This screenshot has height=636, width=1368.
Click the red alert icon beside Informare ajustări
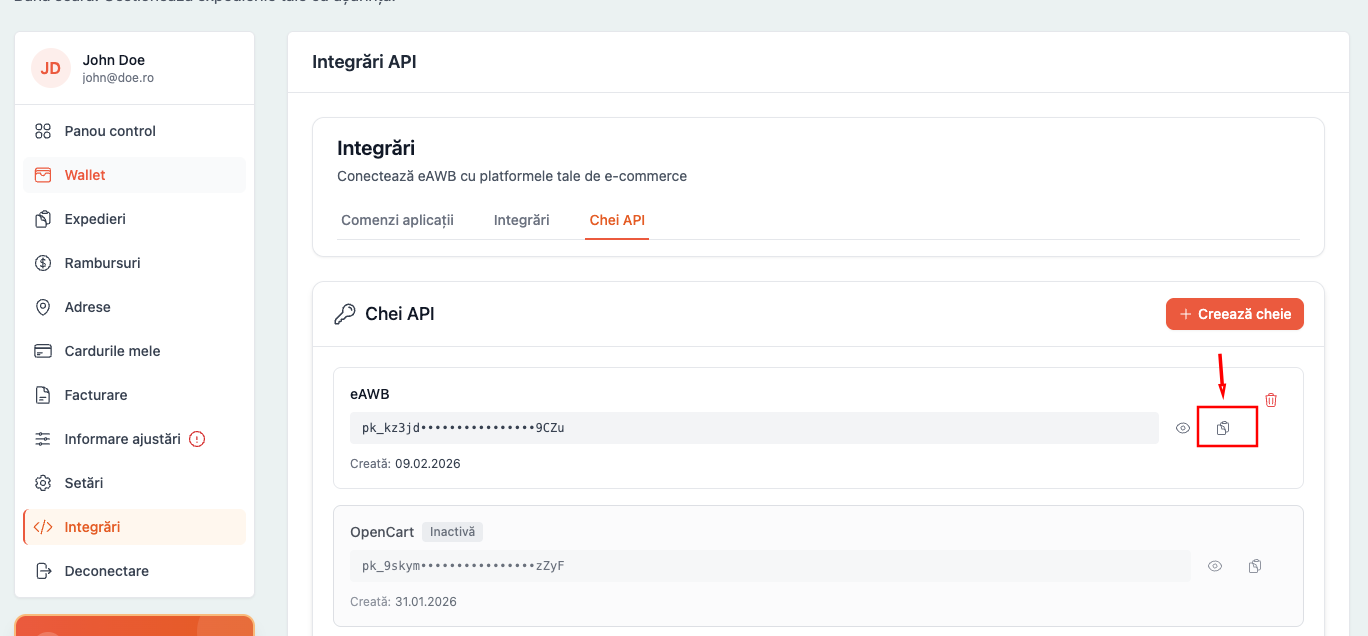(x=197, y=439)
